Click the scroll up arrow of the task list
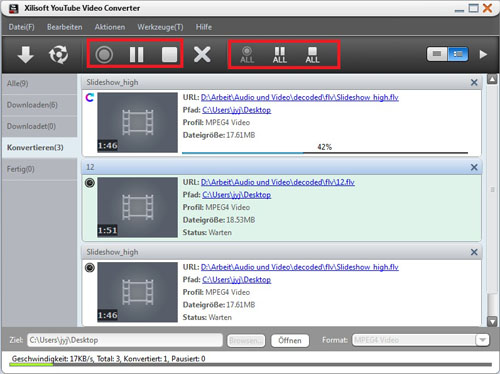 pos(492,79)
